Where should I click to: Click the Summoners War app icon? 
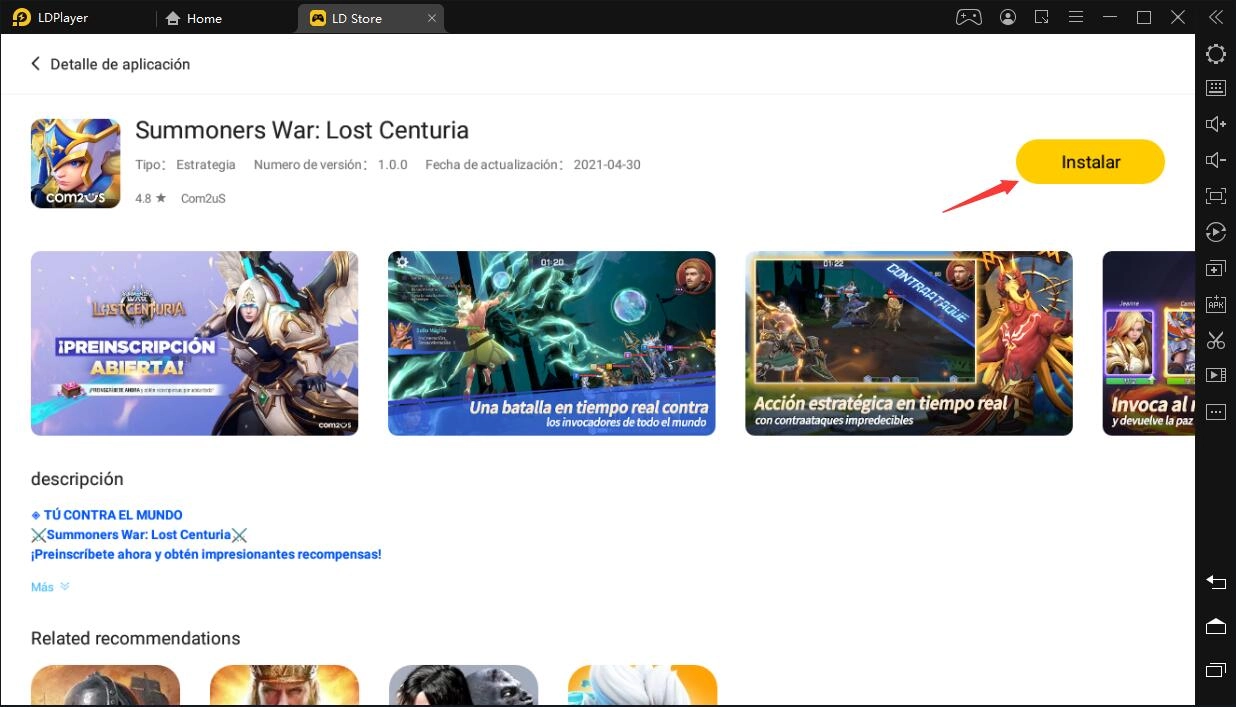click(x=76, y=163)
